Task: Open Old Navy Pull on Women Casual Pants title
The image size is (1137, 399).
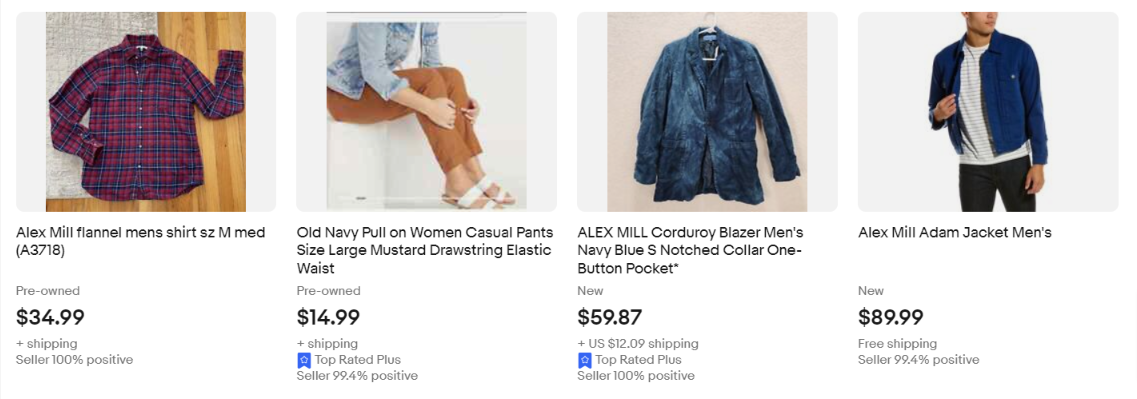Action: 425,250
